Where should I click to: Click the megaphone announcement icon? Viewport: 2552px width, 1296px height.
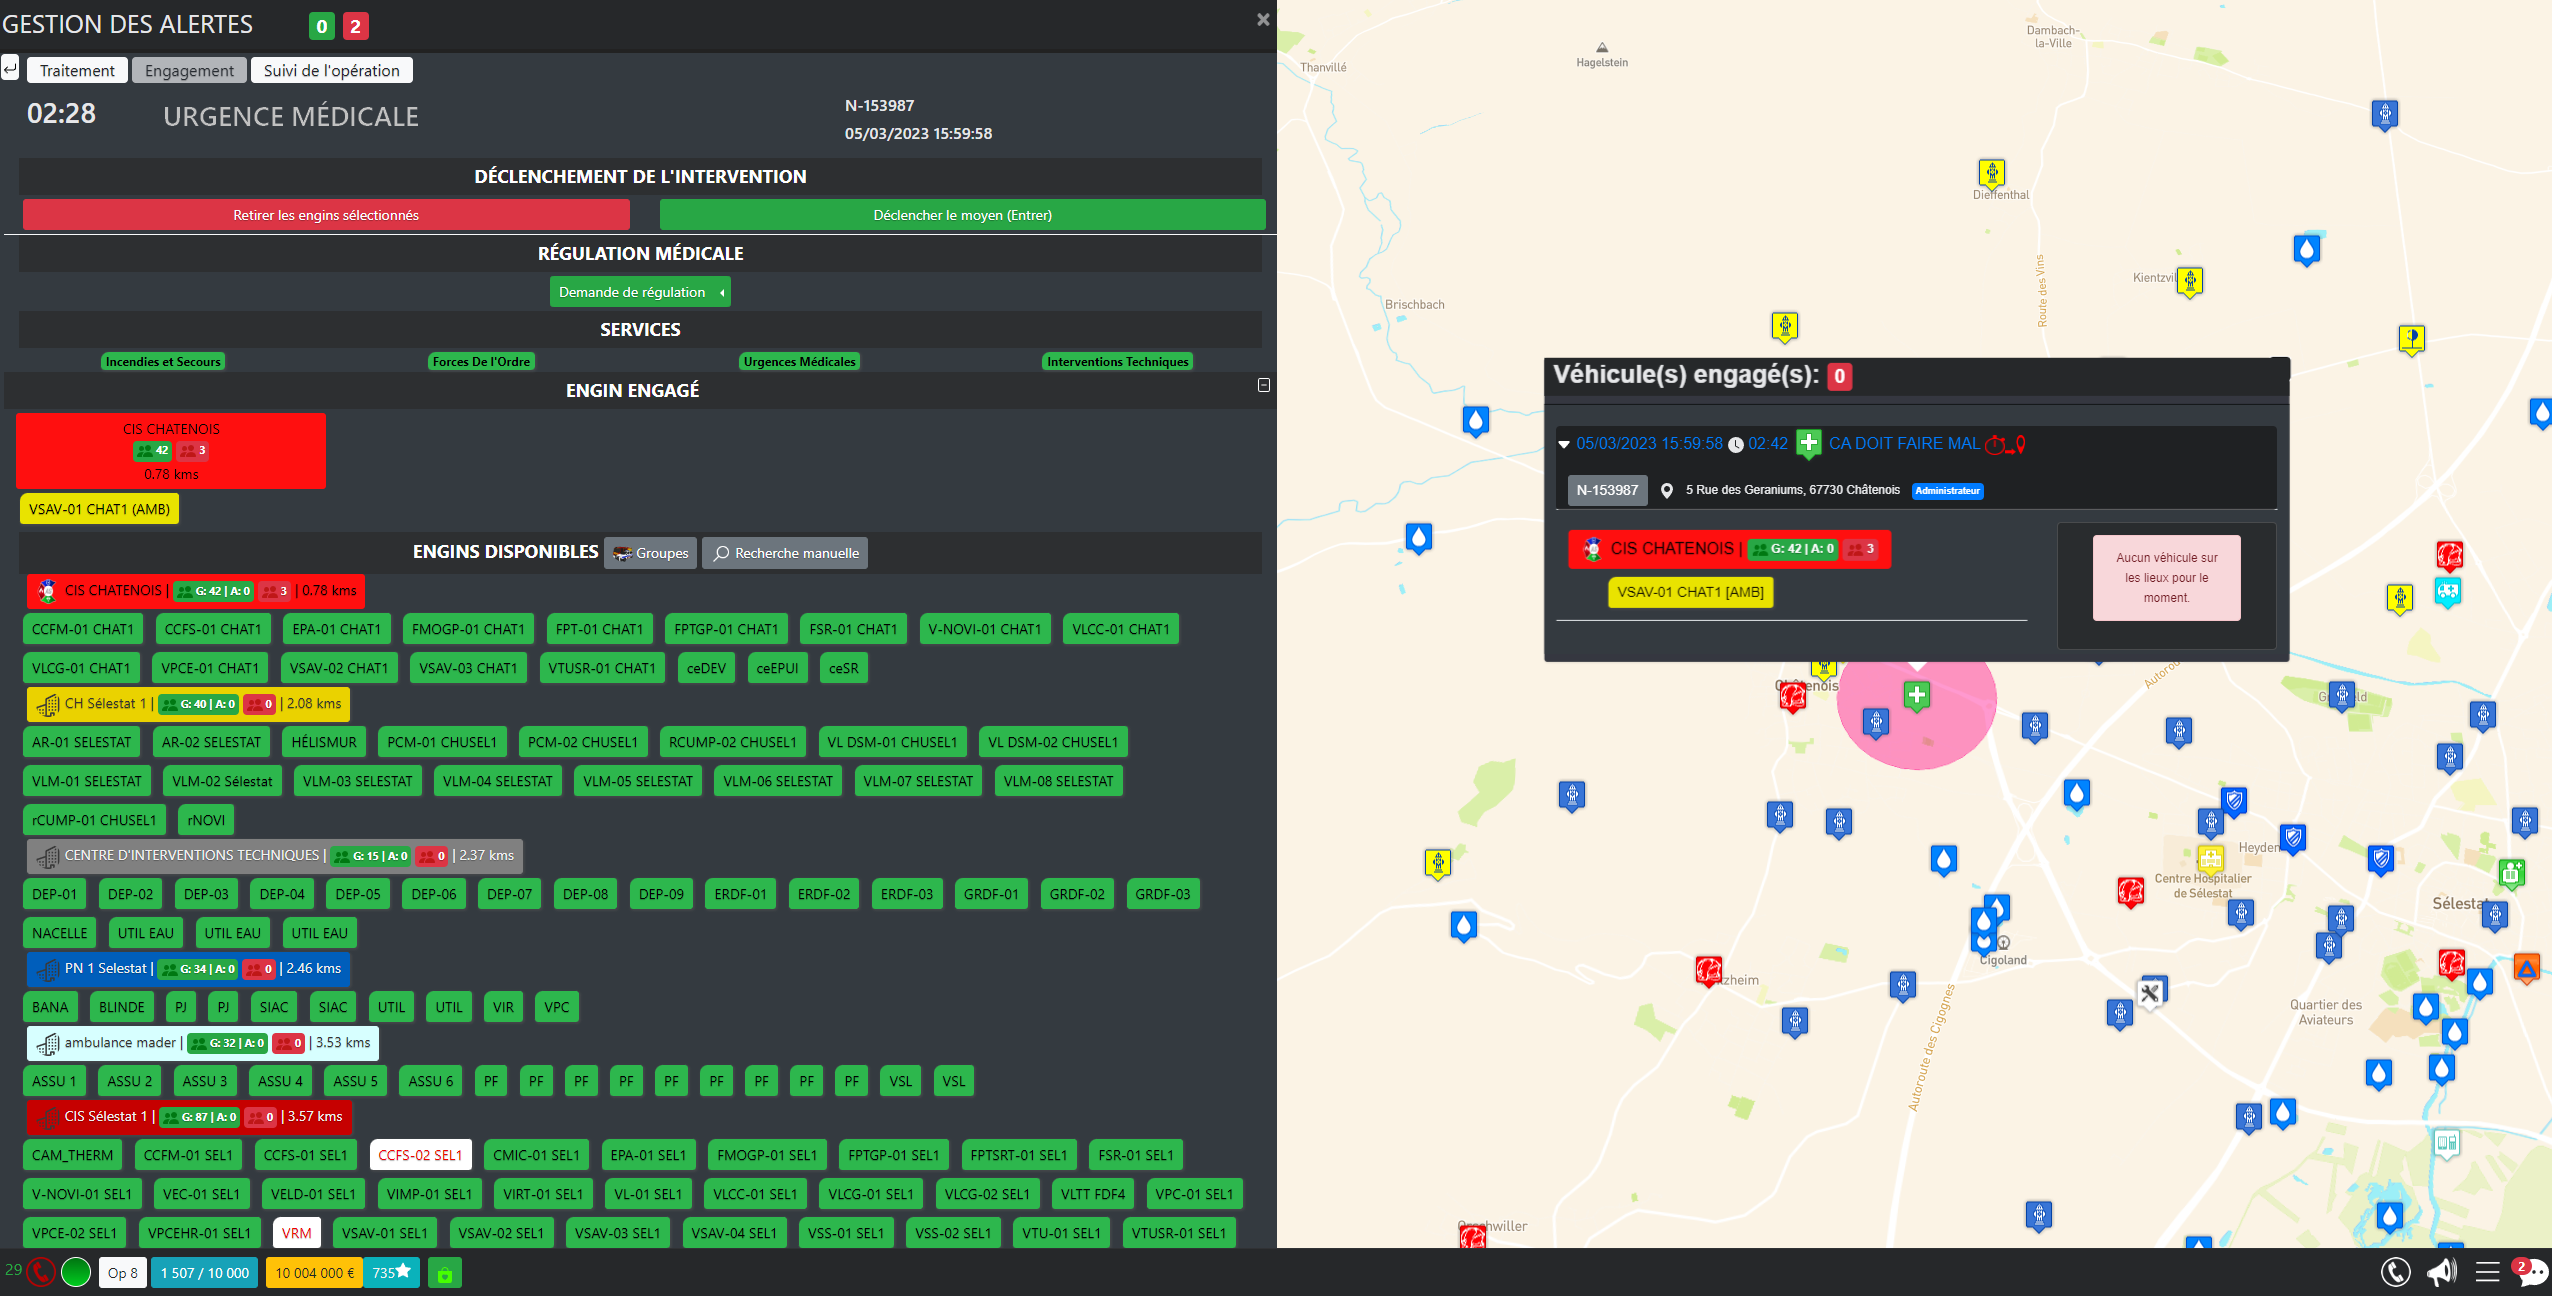coord(2441,1272)
